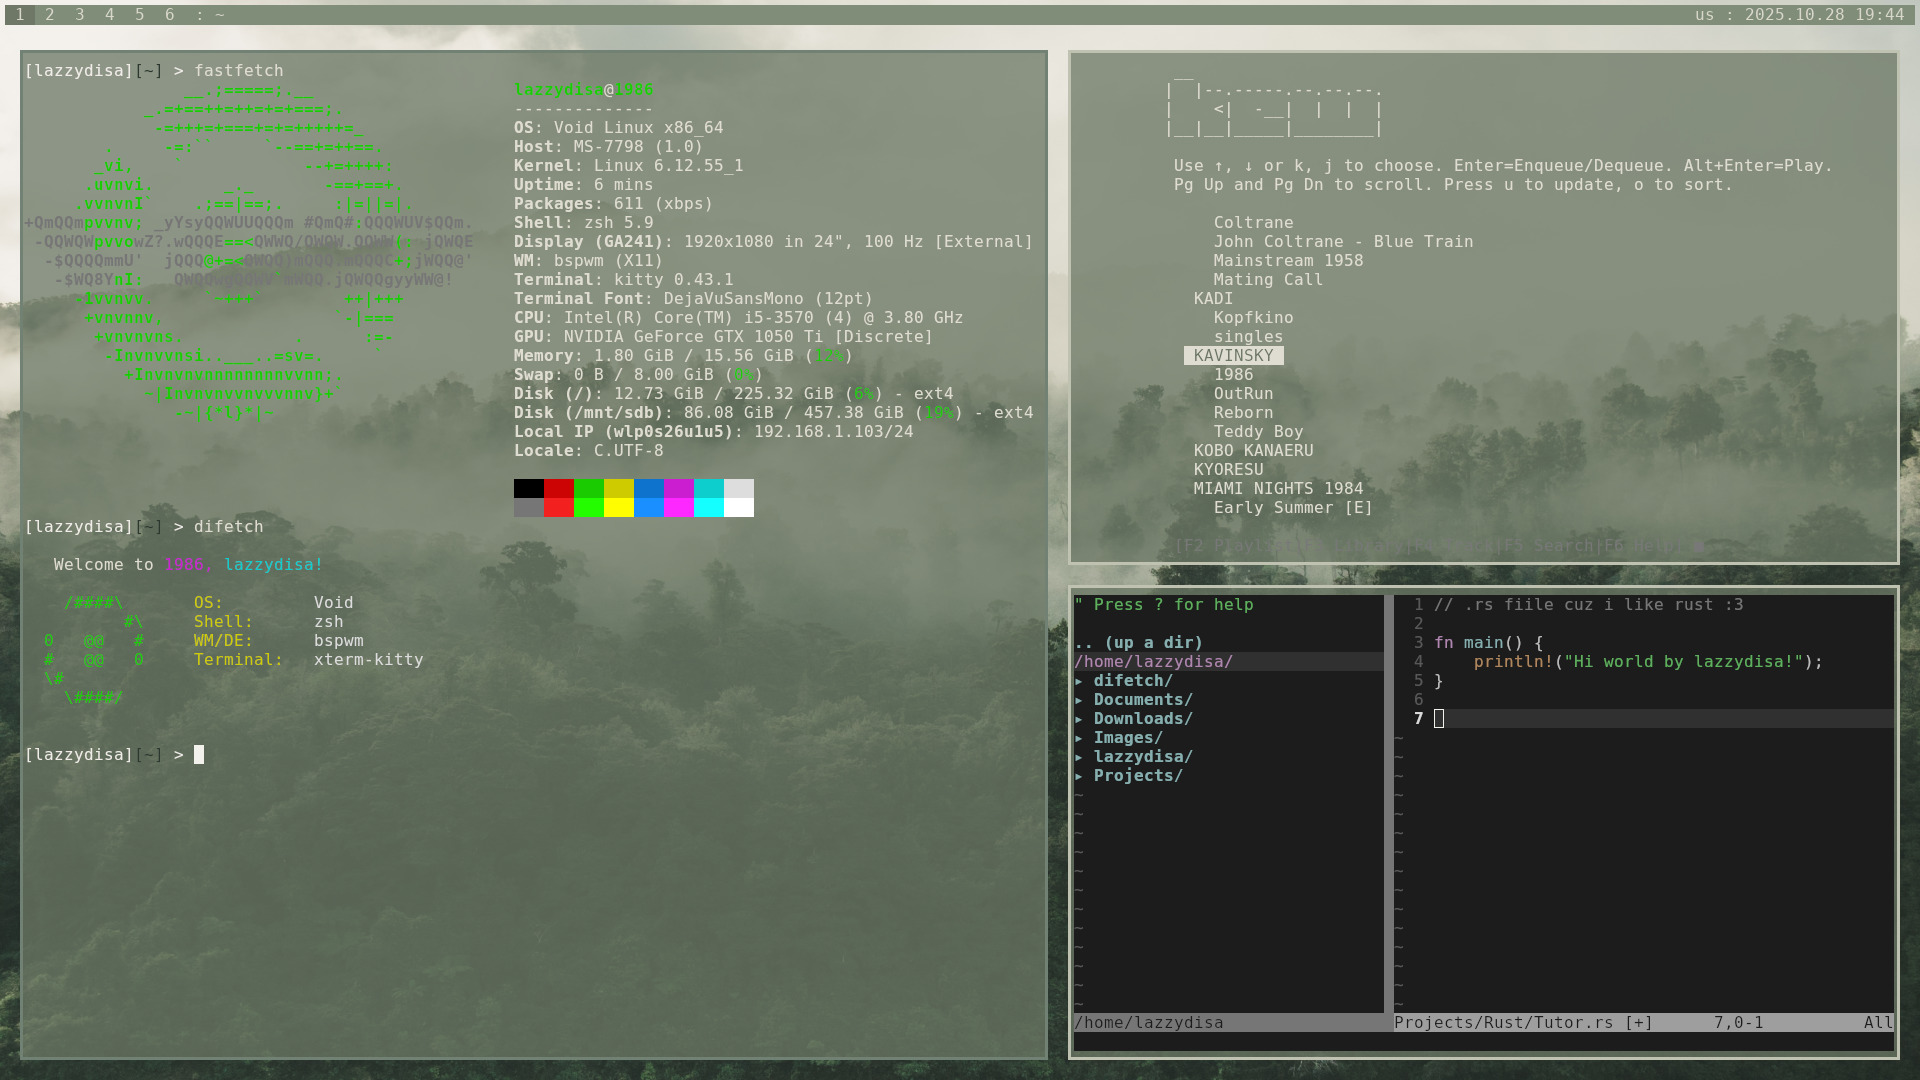Switch to workspace 2 in top bar
The image size is (1920, 1080).
pos(49,15)
